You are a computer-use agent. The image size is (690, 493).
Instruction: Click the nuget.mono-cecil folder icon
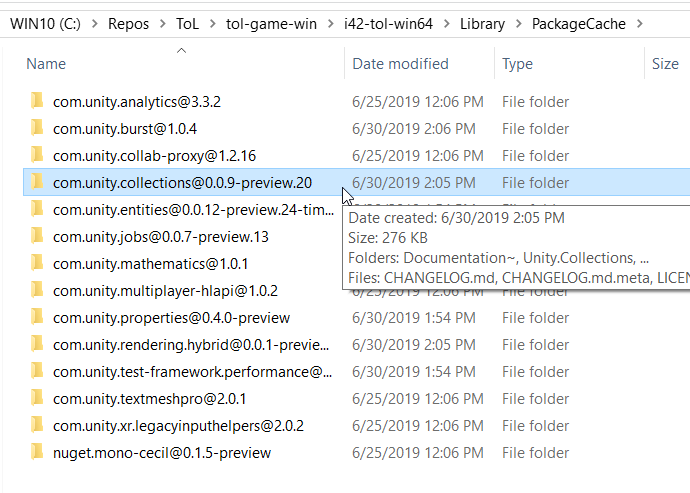point(38,452)
